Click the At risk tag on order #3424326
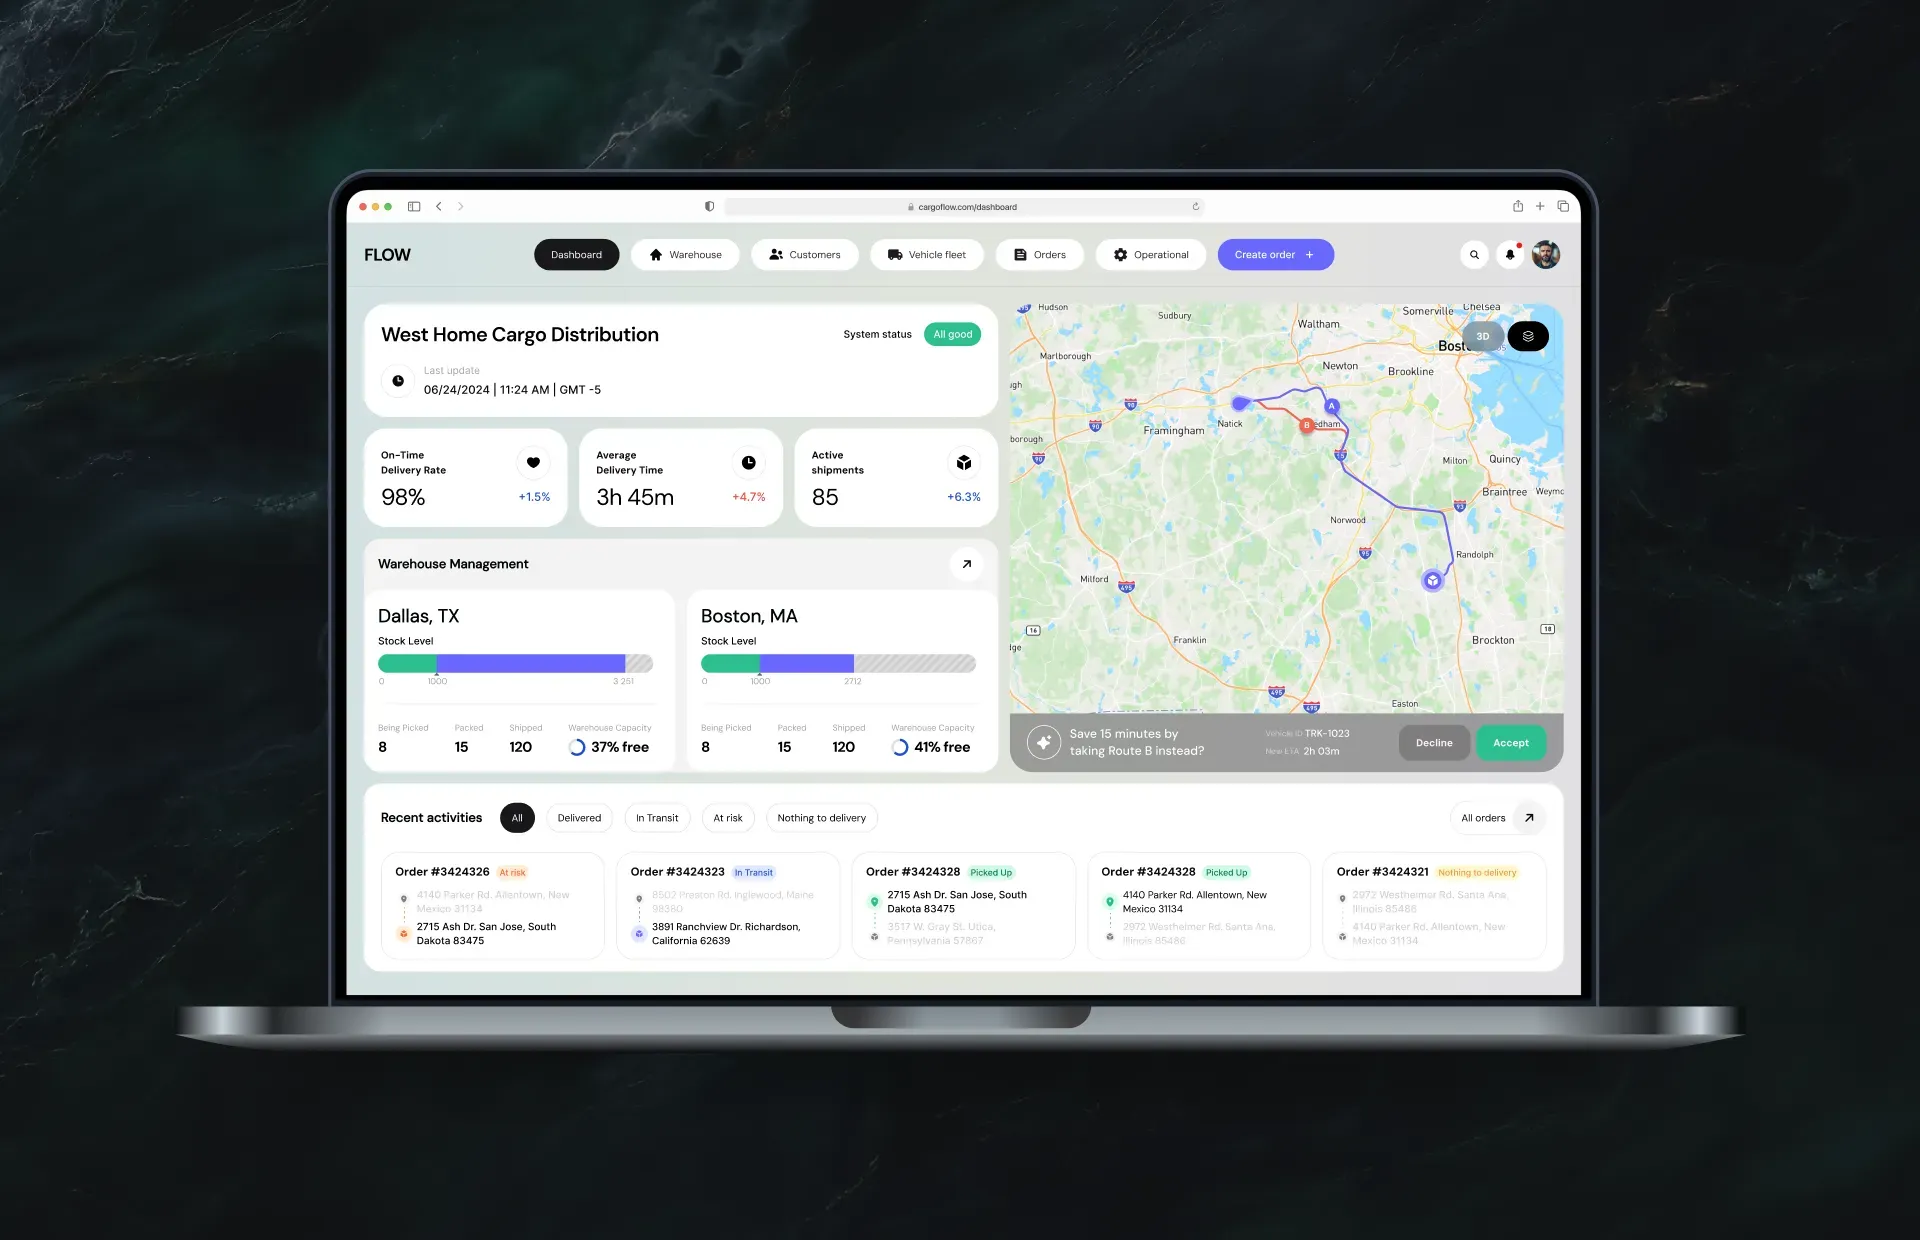The image size is (1920, 1240). tap(512, 873)
